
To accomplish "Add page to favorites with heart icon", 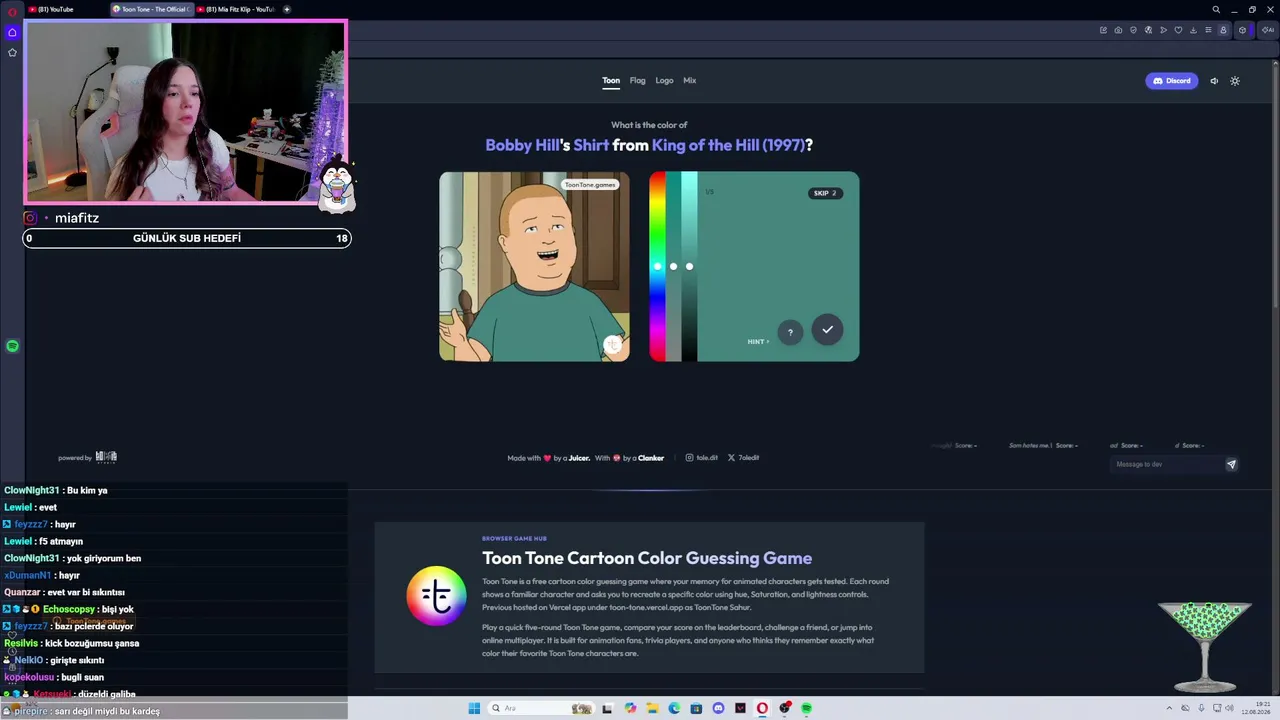I will [1179, 30].
